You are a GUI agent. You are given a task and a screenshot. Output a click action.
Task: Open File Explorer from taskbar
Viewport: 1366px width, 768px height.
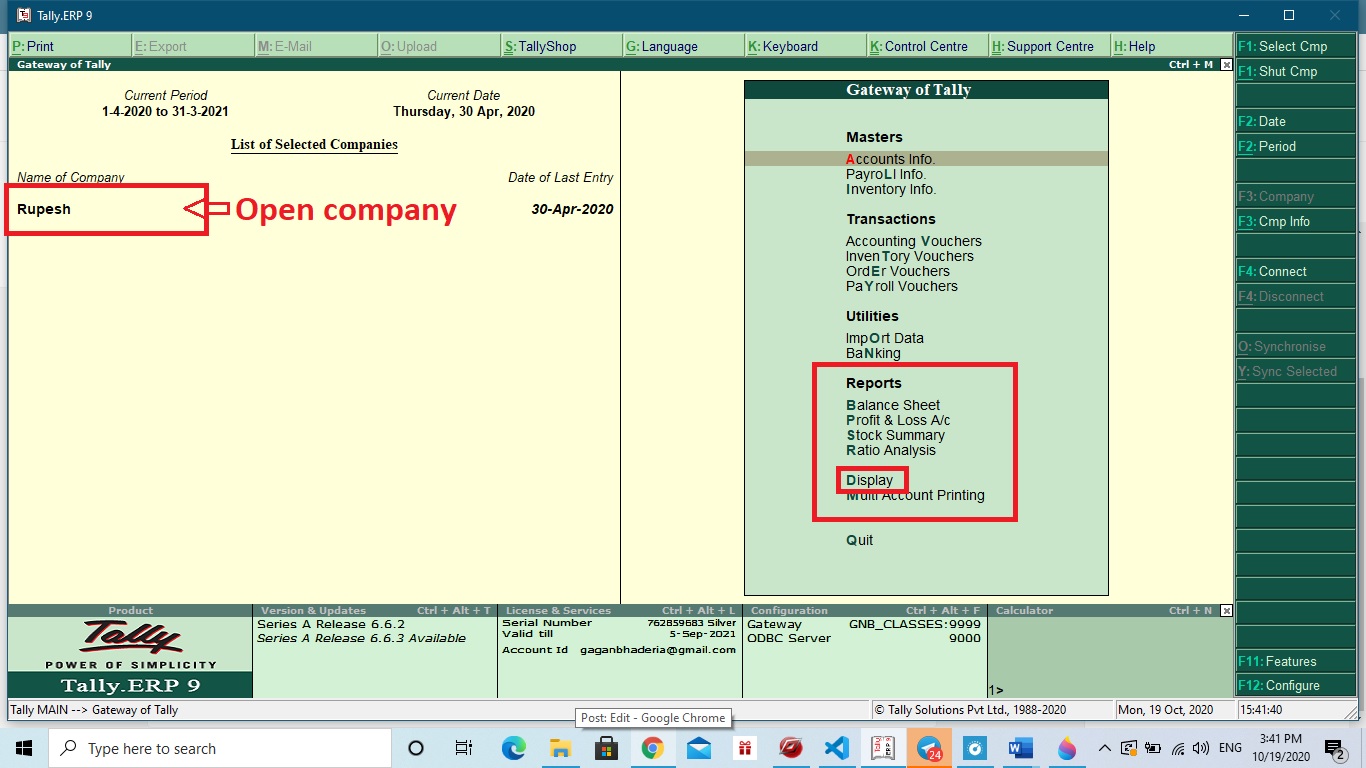(560, 748)
